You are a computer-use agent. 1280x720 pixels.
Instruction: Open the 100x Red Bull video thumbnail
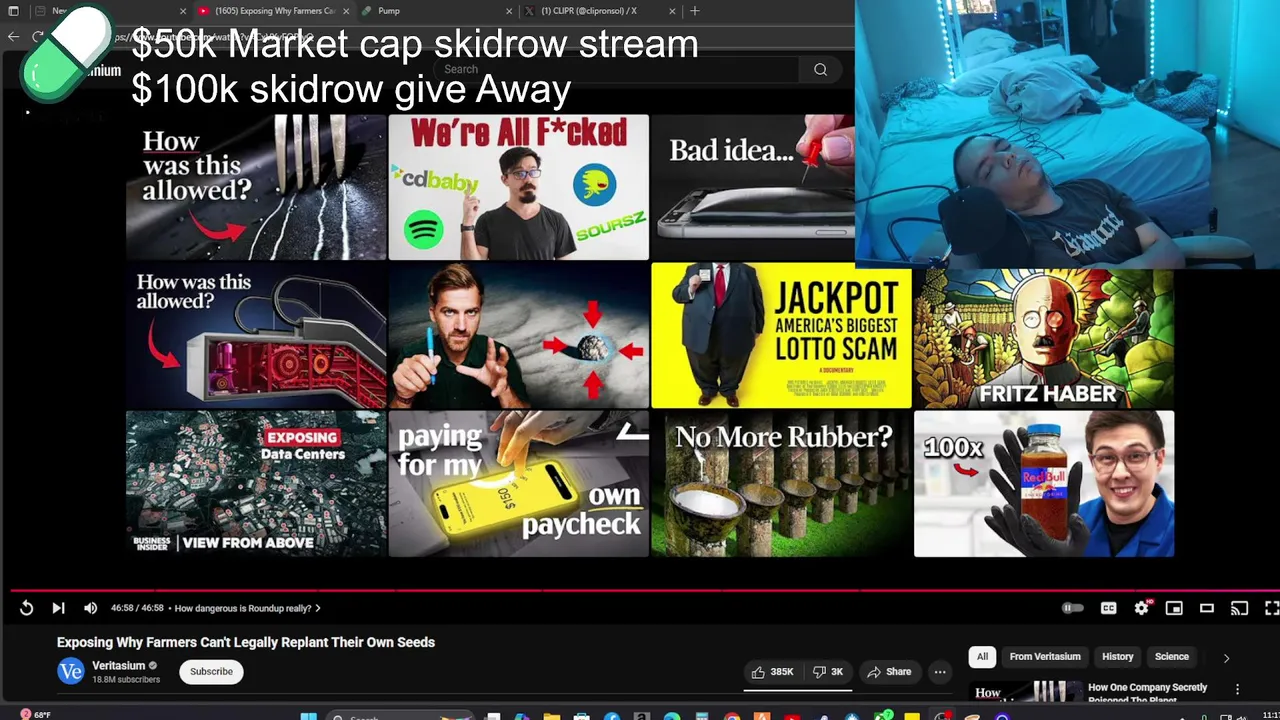(x=1044, y=483)
